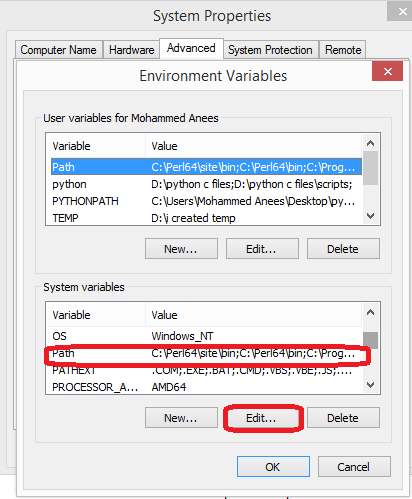412x499 pixels.
Task: Close the Environment Variables dialog
Action: [387, 71]
